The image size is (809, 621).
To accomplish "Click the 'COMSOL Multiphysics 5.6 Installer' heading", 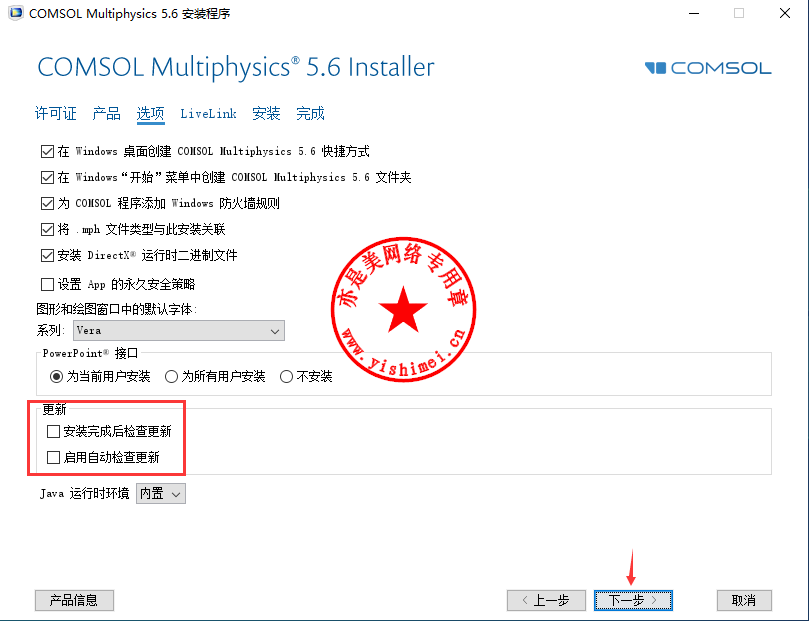I will [236, 68].
